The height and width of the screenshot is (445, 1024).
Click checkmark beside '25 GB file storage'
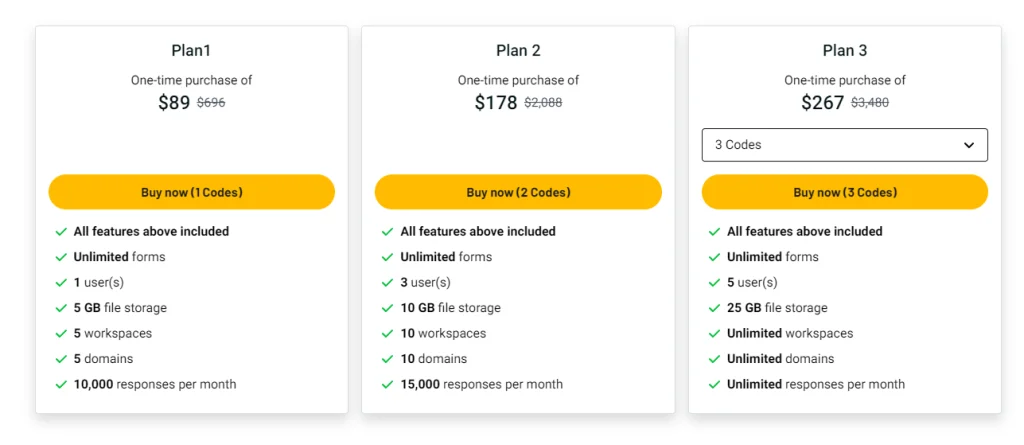click(714, 308)
